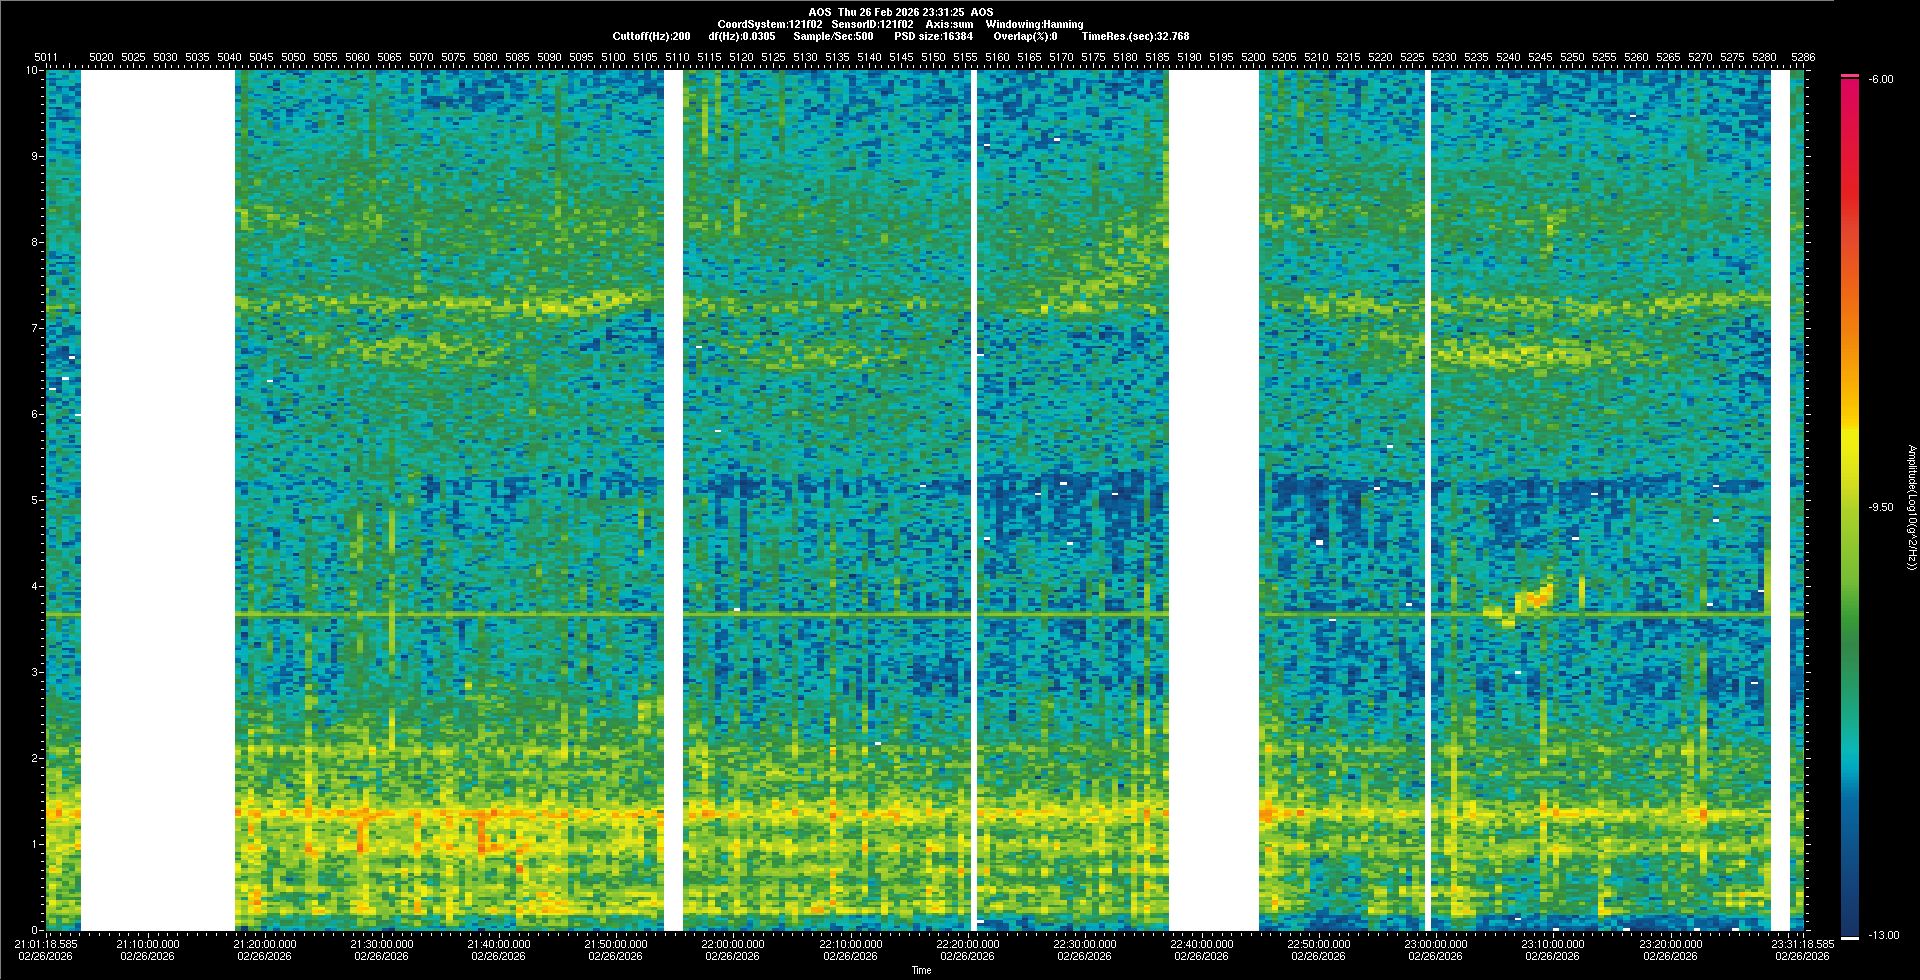The width and height of the screenshot is (1920, 980).
Task: Click the 5 tick on the frequency axis
Action: click(x=34, y=500)
